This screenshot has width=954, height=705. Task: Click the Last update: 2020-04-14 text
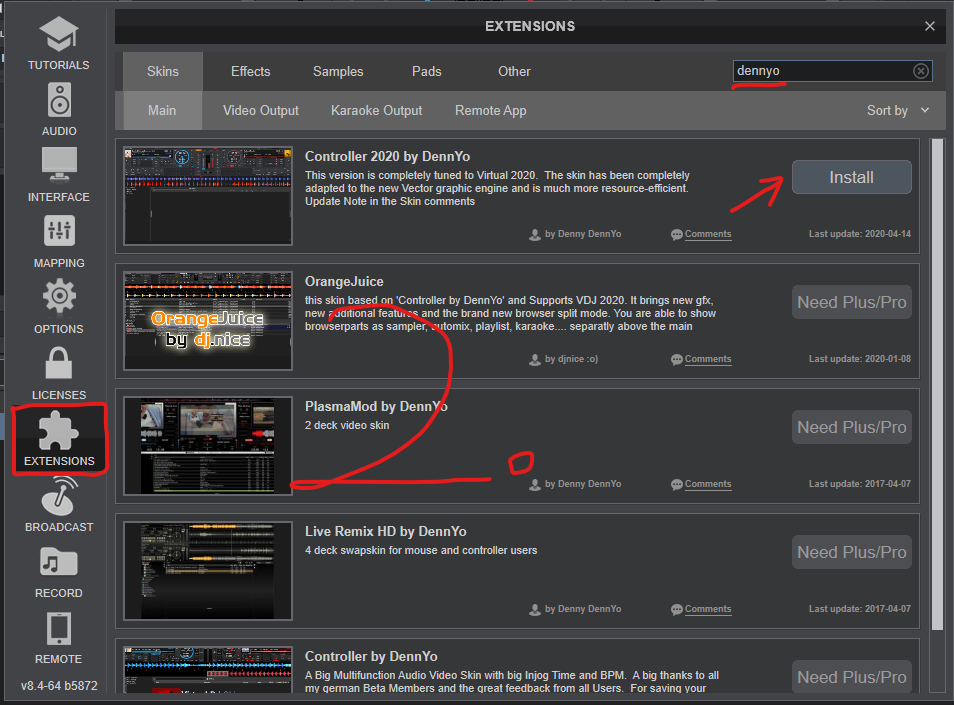click(x=860, y=234)
